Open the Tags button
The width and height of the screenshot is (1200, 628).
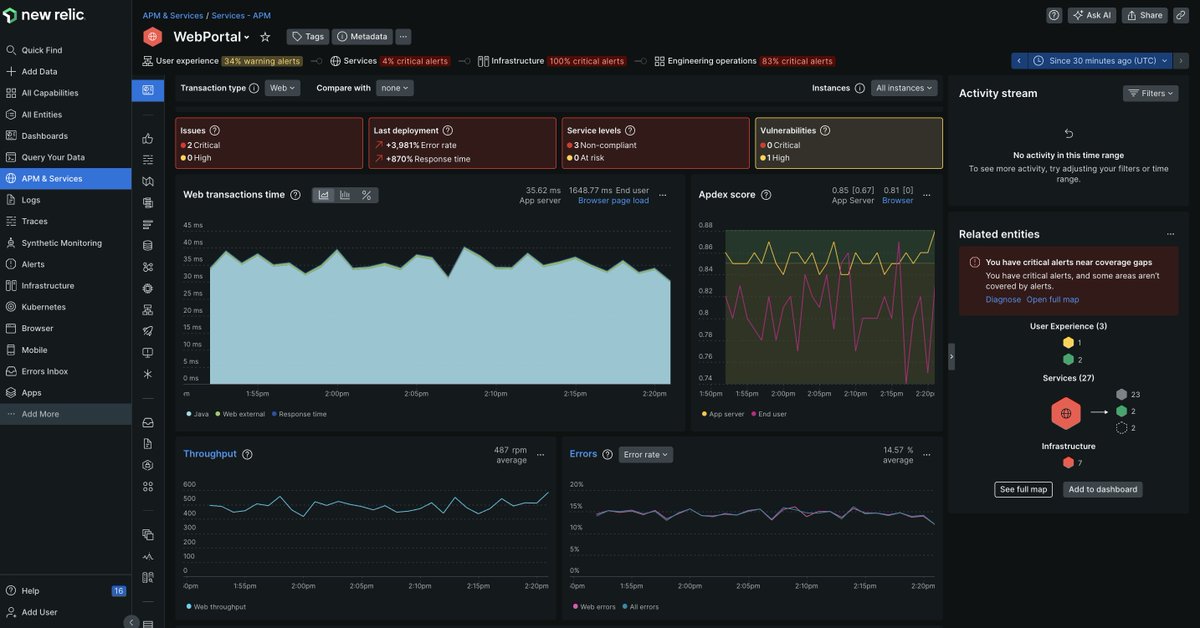click(x=308, y=37)
